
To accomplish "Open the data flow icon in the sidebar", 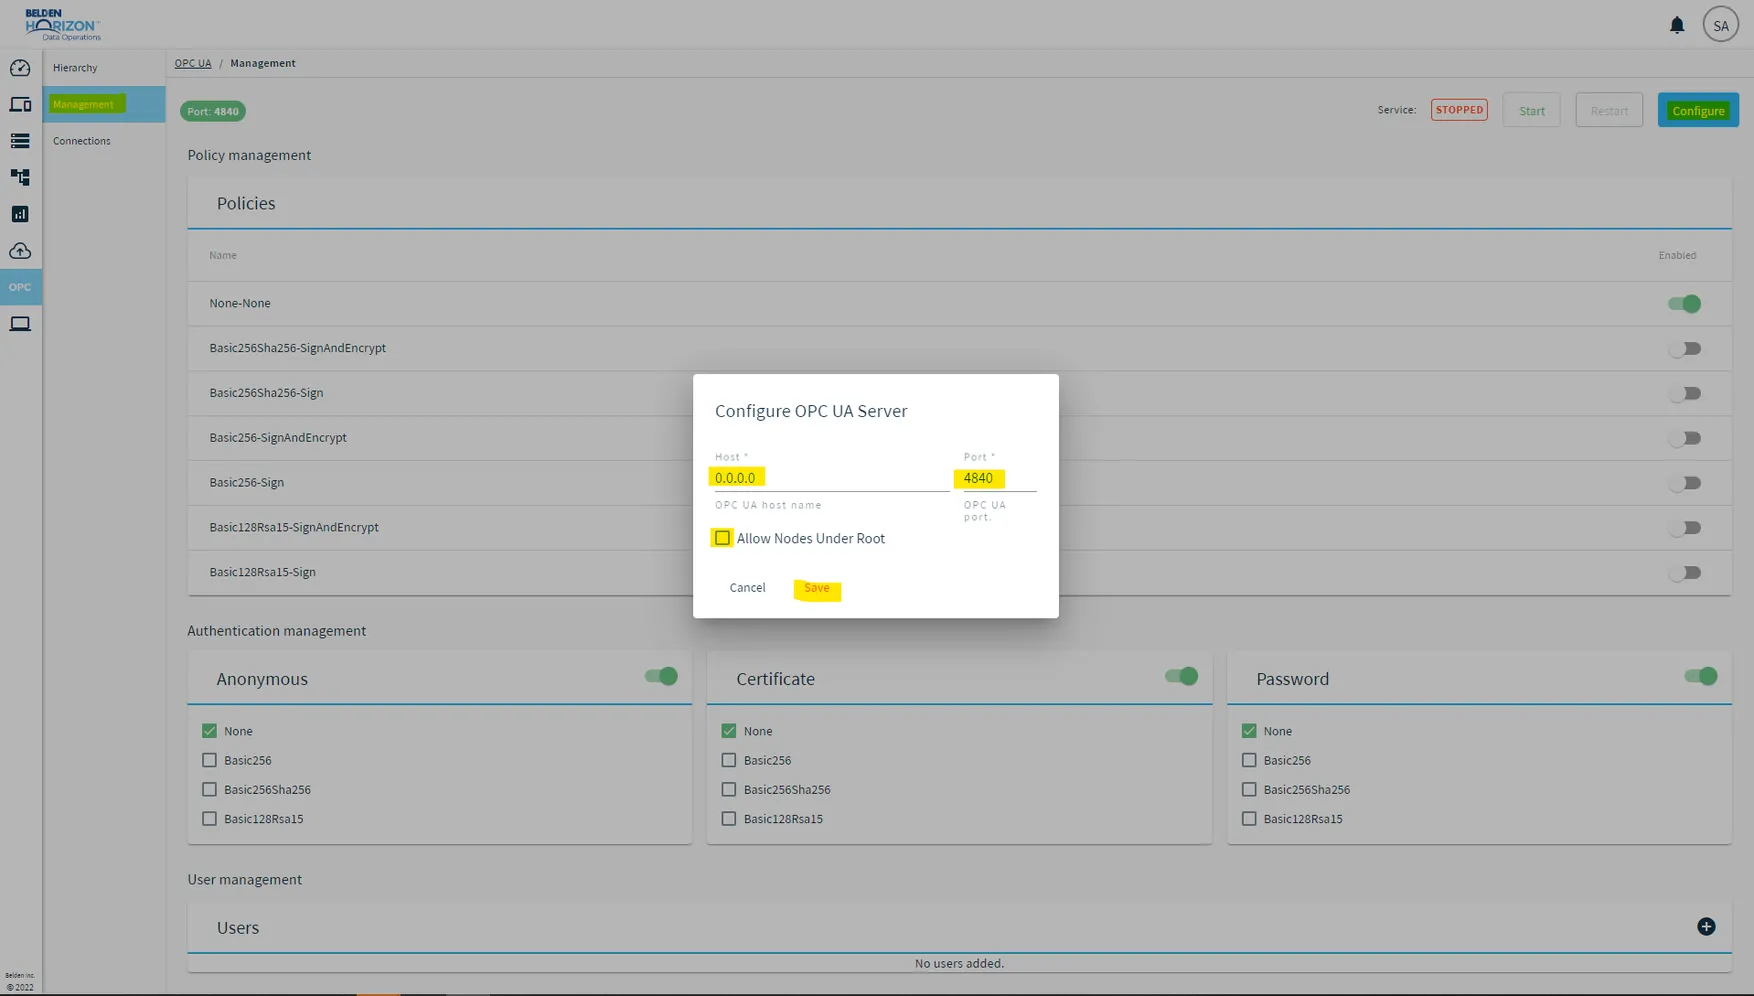I will (x=20, y=178).
